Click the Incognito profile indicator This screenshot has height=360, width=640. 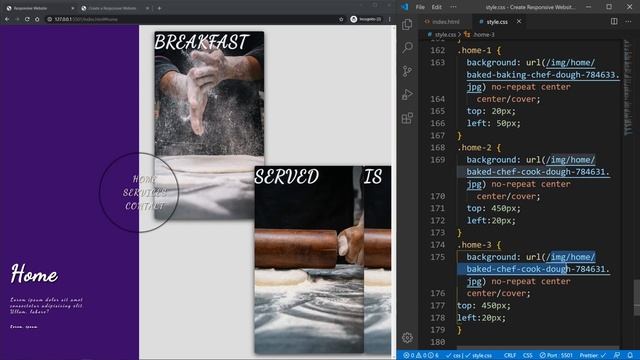pos(366,19)
